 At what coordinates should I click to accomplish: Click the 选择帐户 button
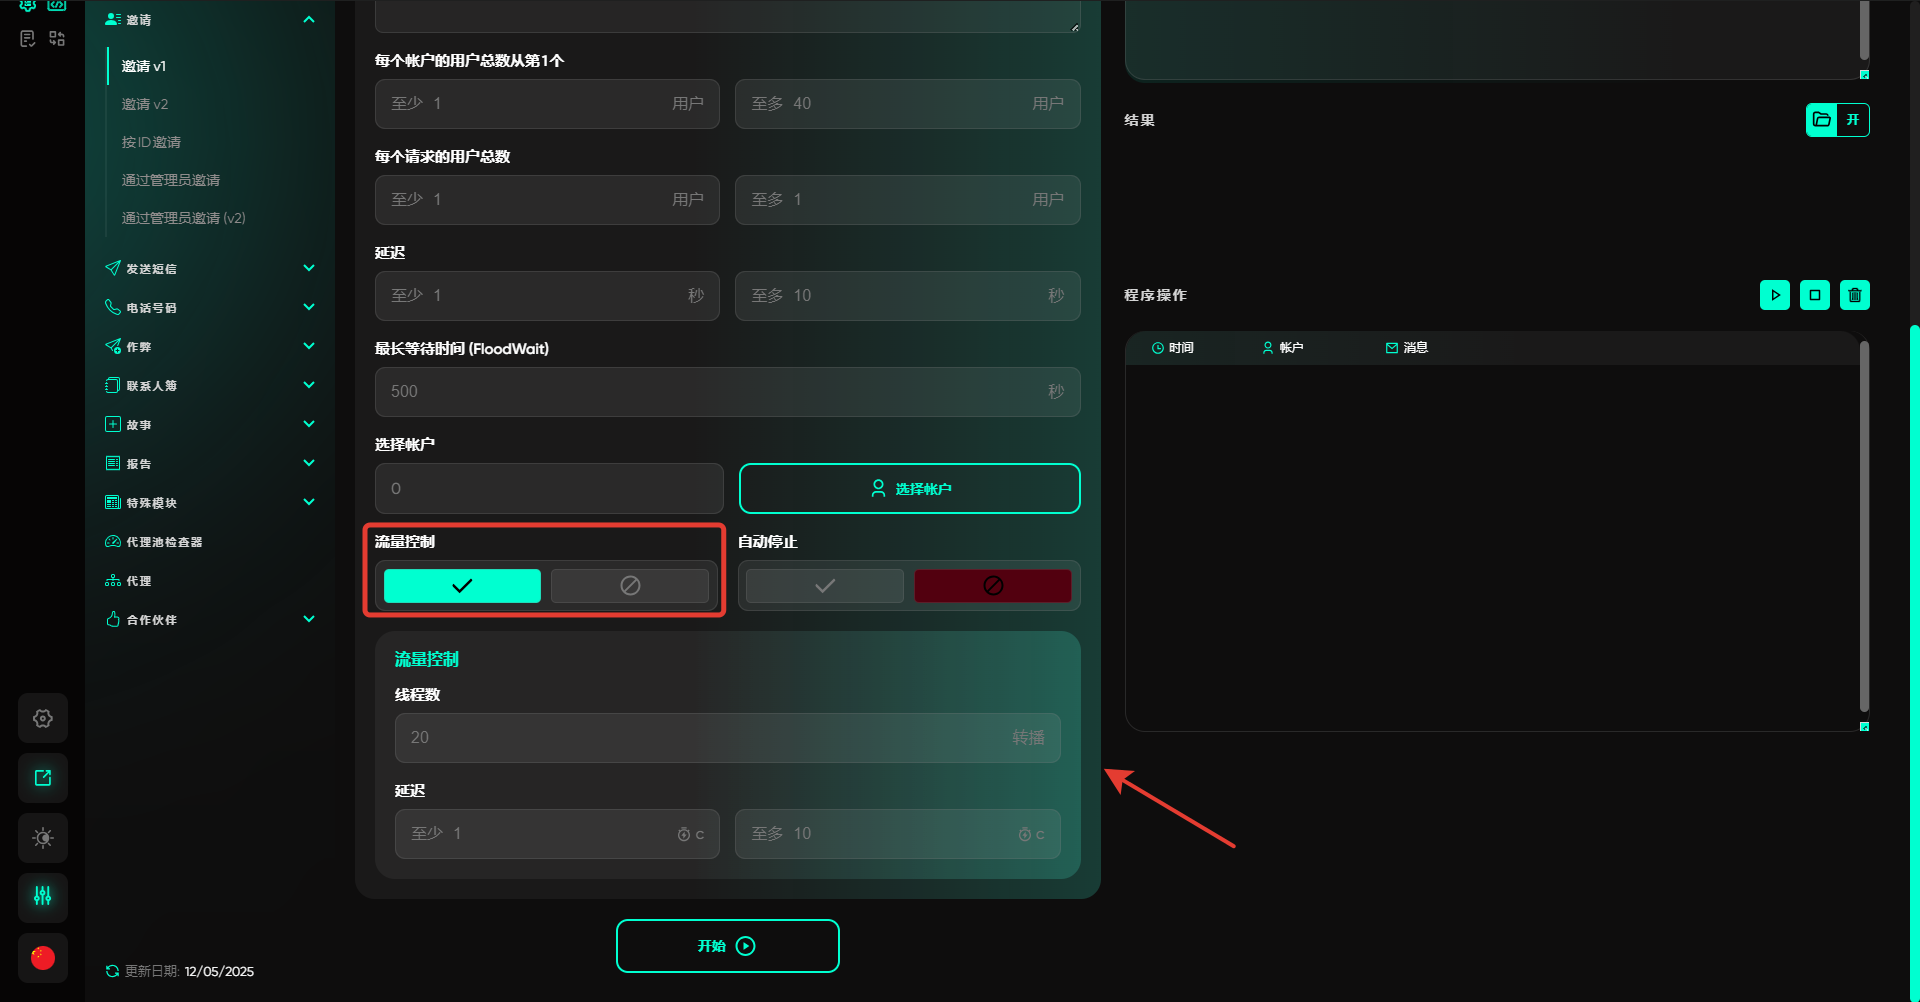909,489
